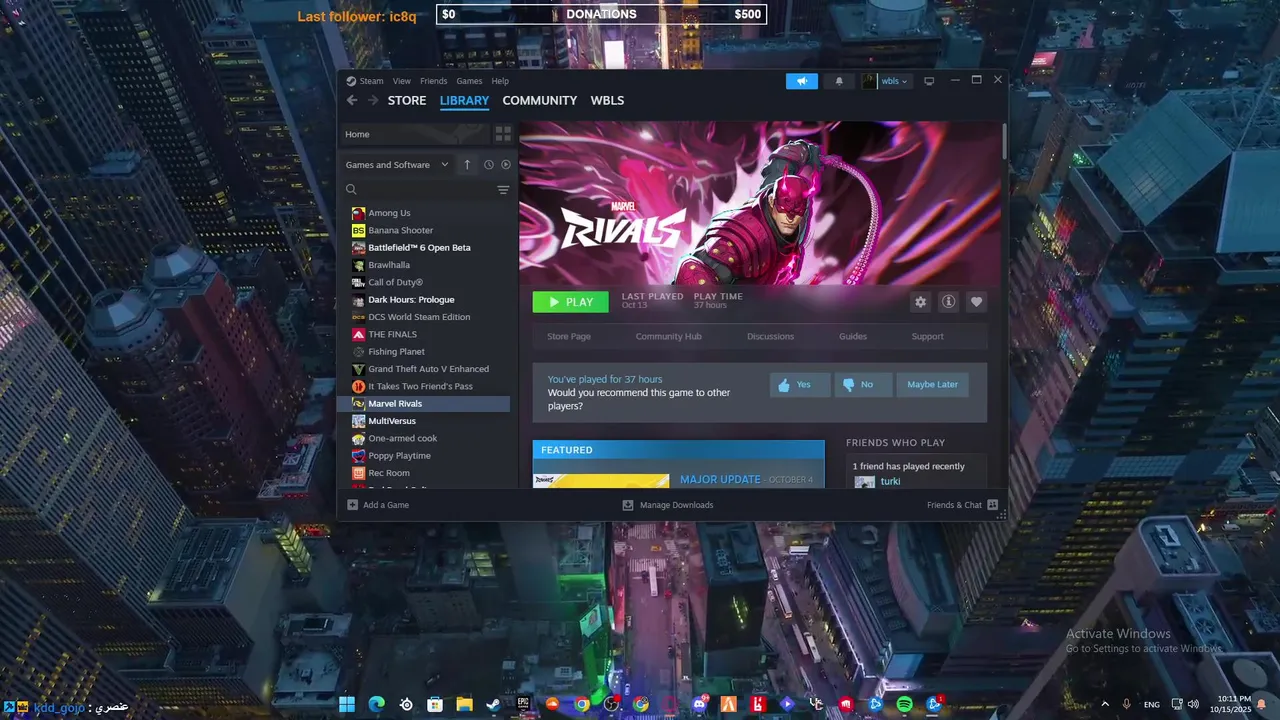Click the thumbs up Yes recommendation
Viewport: 1280px width, 720px height.
pyautogui.click(x=799, y=385)
